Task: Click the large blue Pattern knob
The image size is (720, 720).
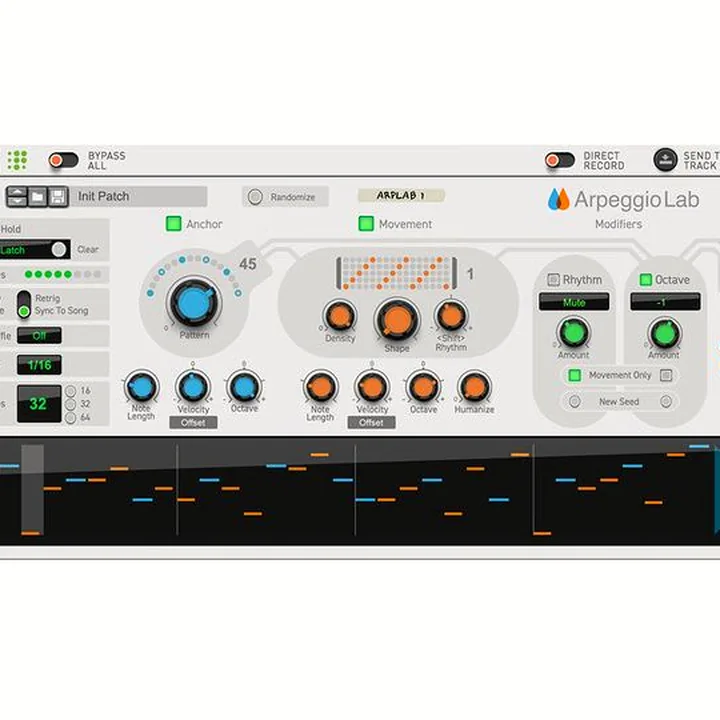Action: (194, 303)
